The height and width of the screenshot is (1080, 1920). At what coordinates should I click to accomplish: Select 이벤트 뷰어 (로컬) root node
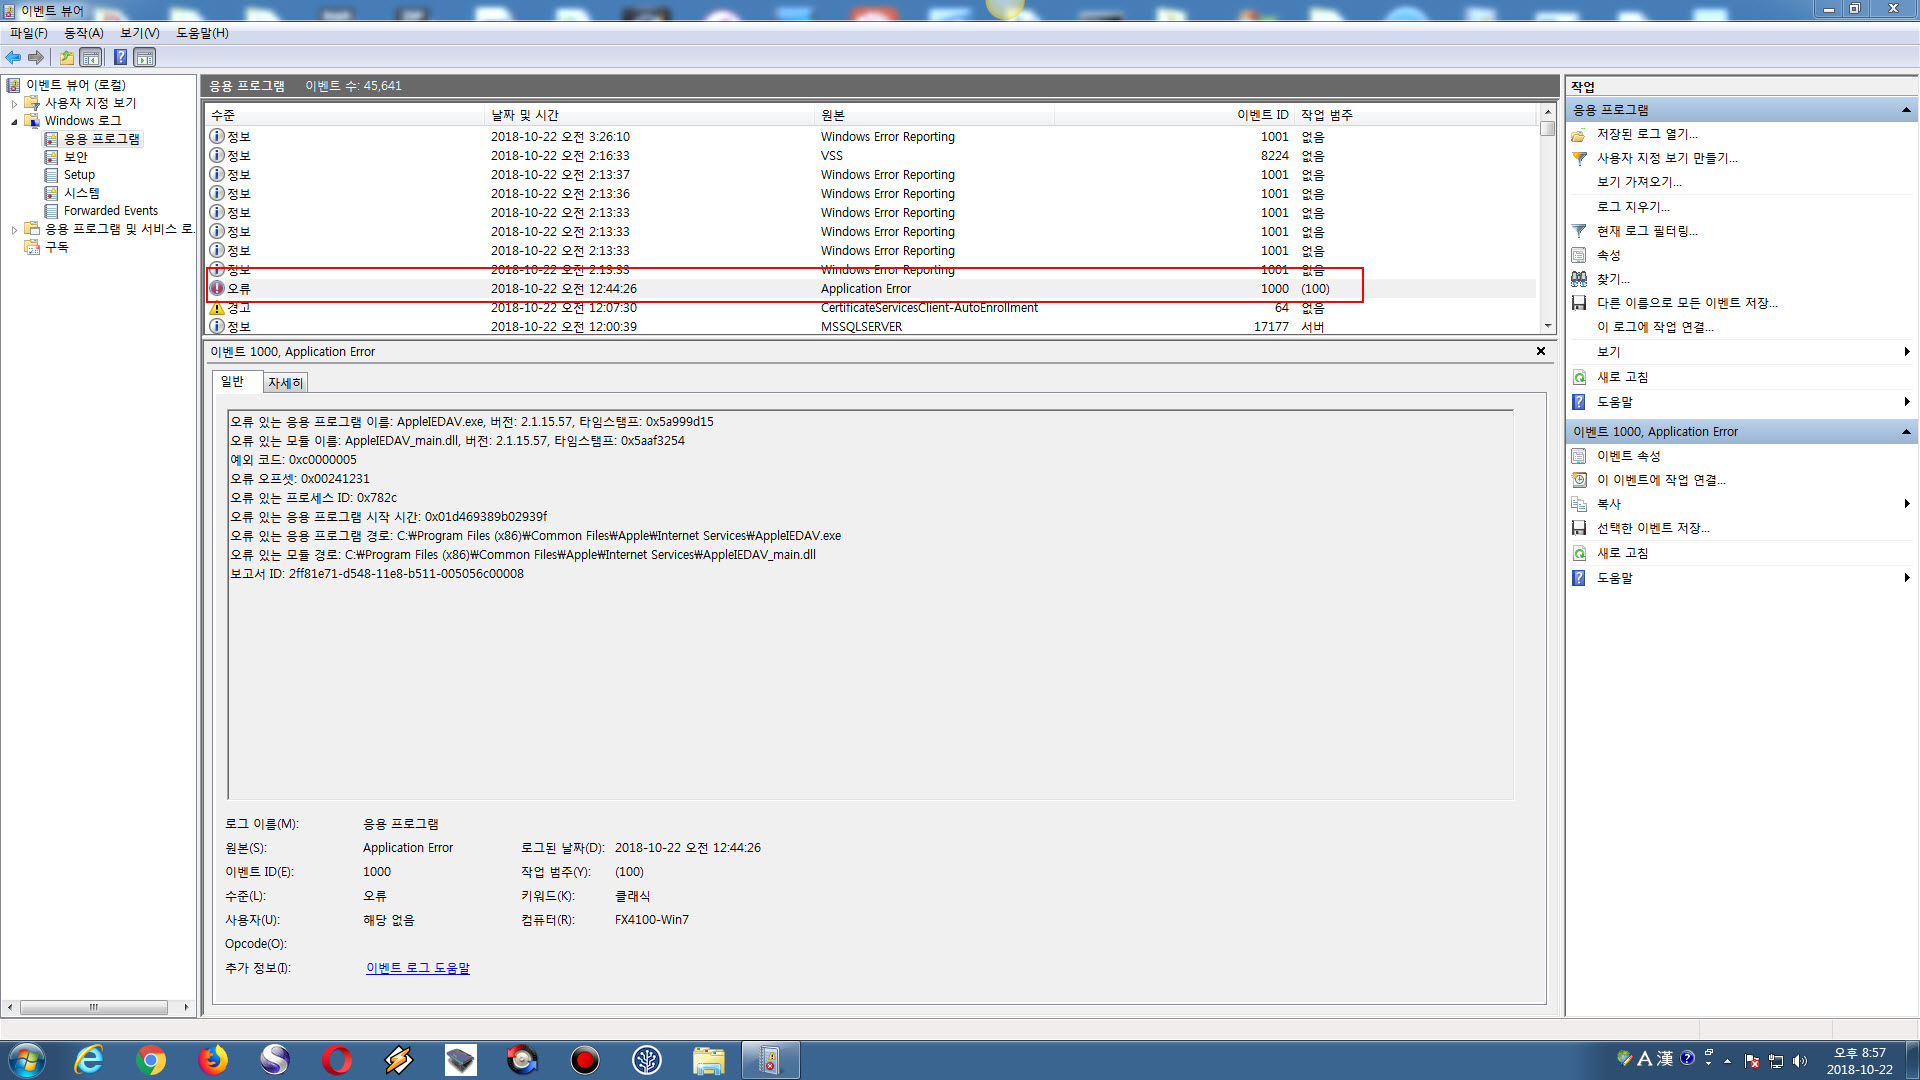click(76, 85)
